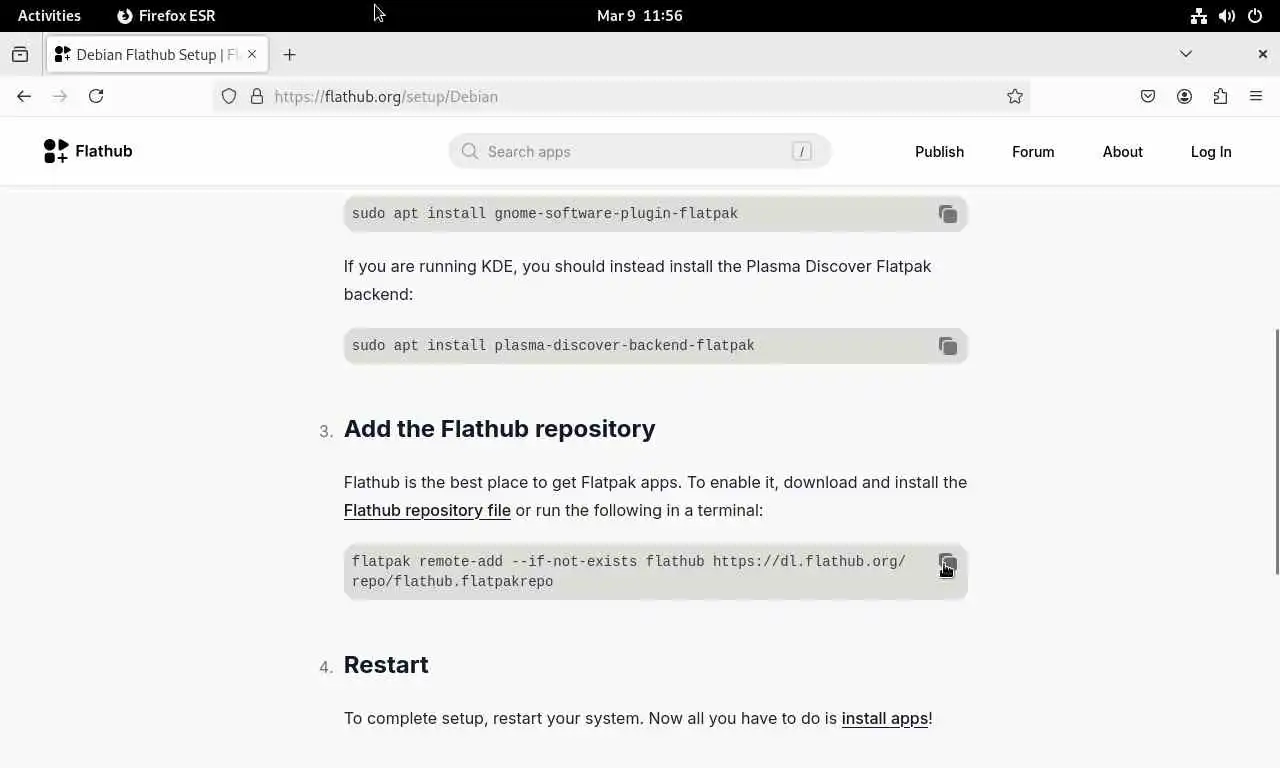Click the Log In button

click(1211, 152)
